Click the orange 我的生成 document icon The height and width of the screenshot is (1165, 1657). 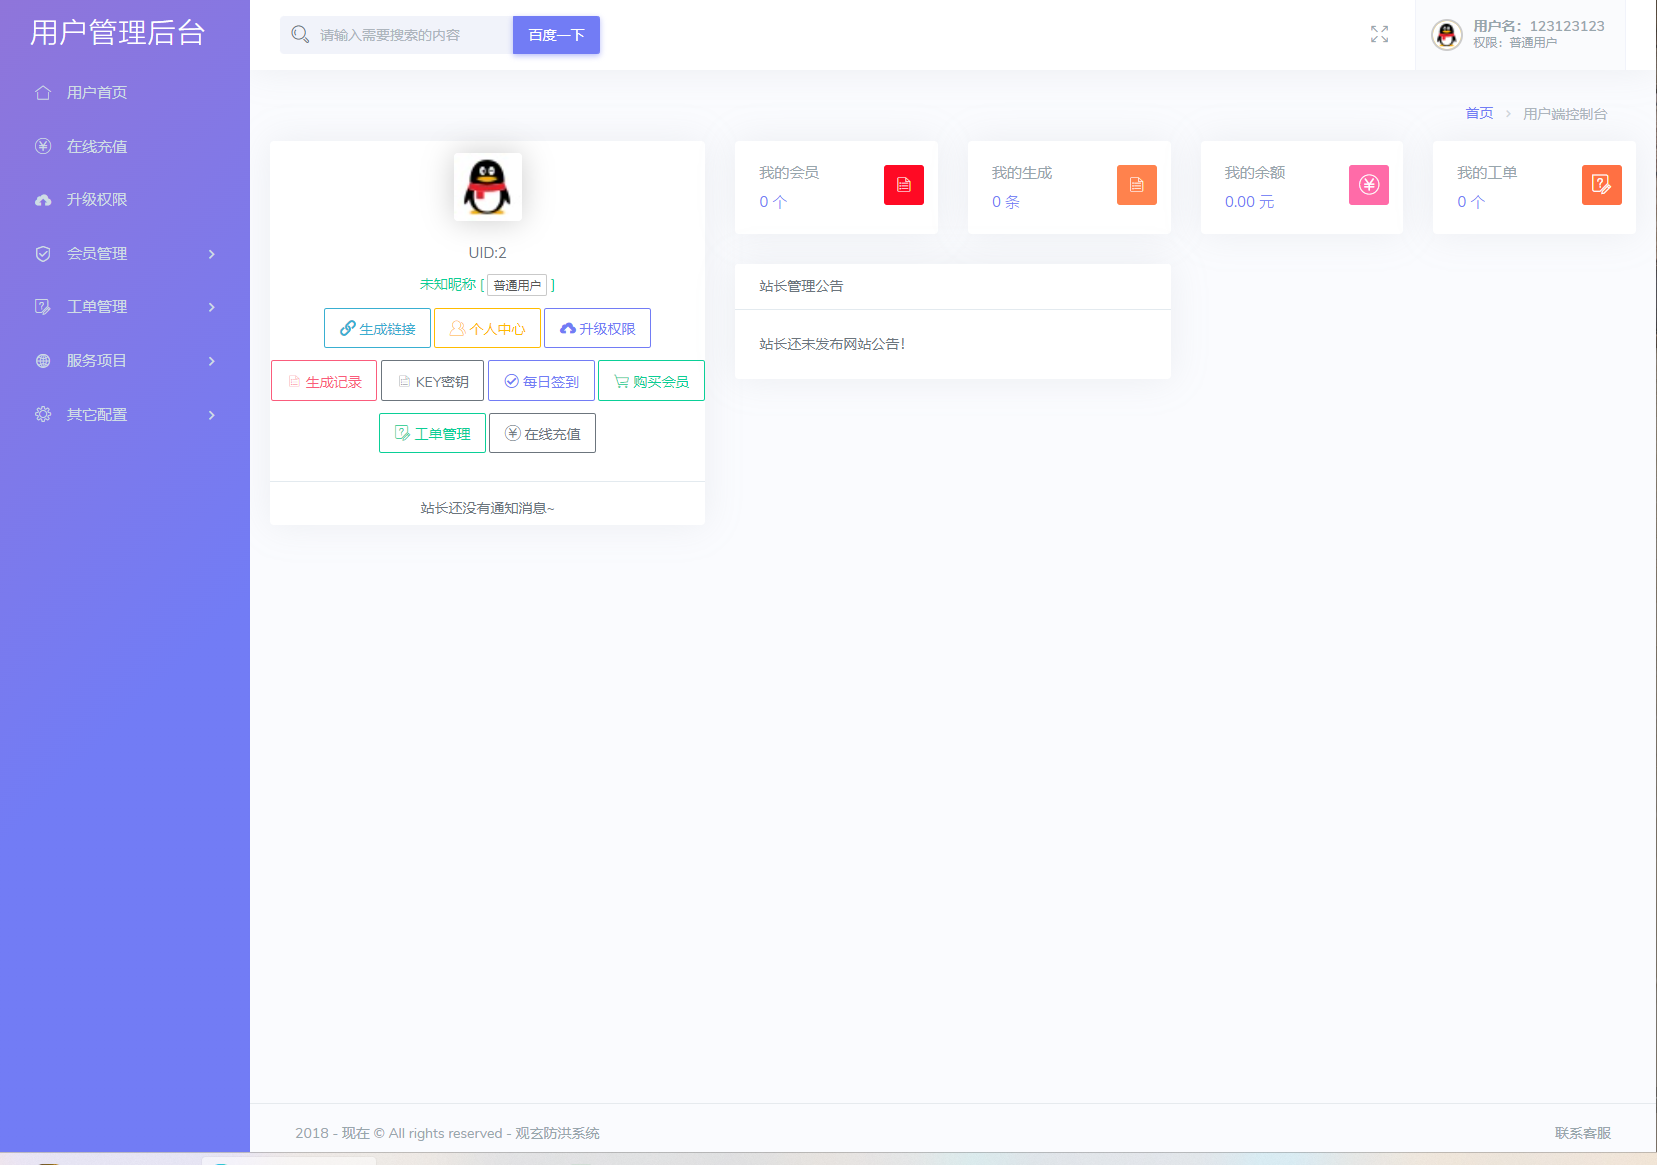click(1136, 185)
